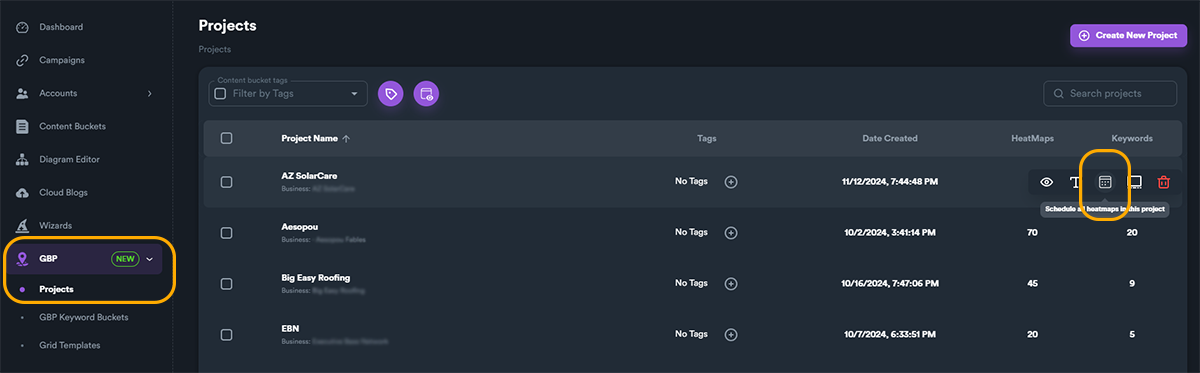Check the AZ SolarCare project checkbox

coord(226,182)
